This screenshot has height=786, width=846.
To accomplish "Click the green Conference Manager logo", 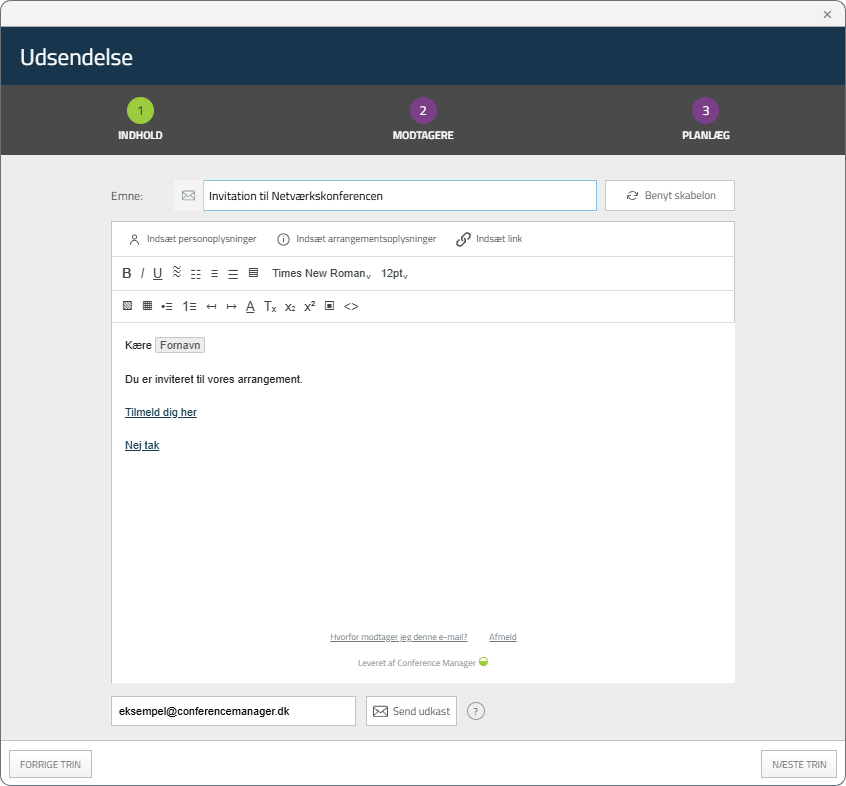I will [x=483, y=661].
